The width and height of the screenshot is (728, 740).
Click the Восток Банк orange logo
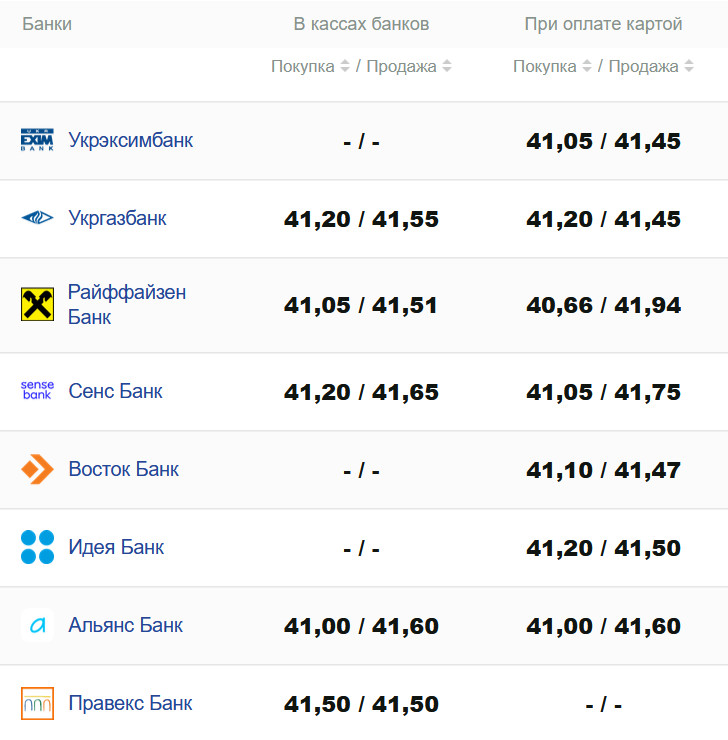point(37,469)
